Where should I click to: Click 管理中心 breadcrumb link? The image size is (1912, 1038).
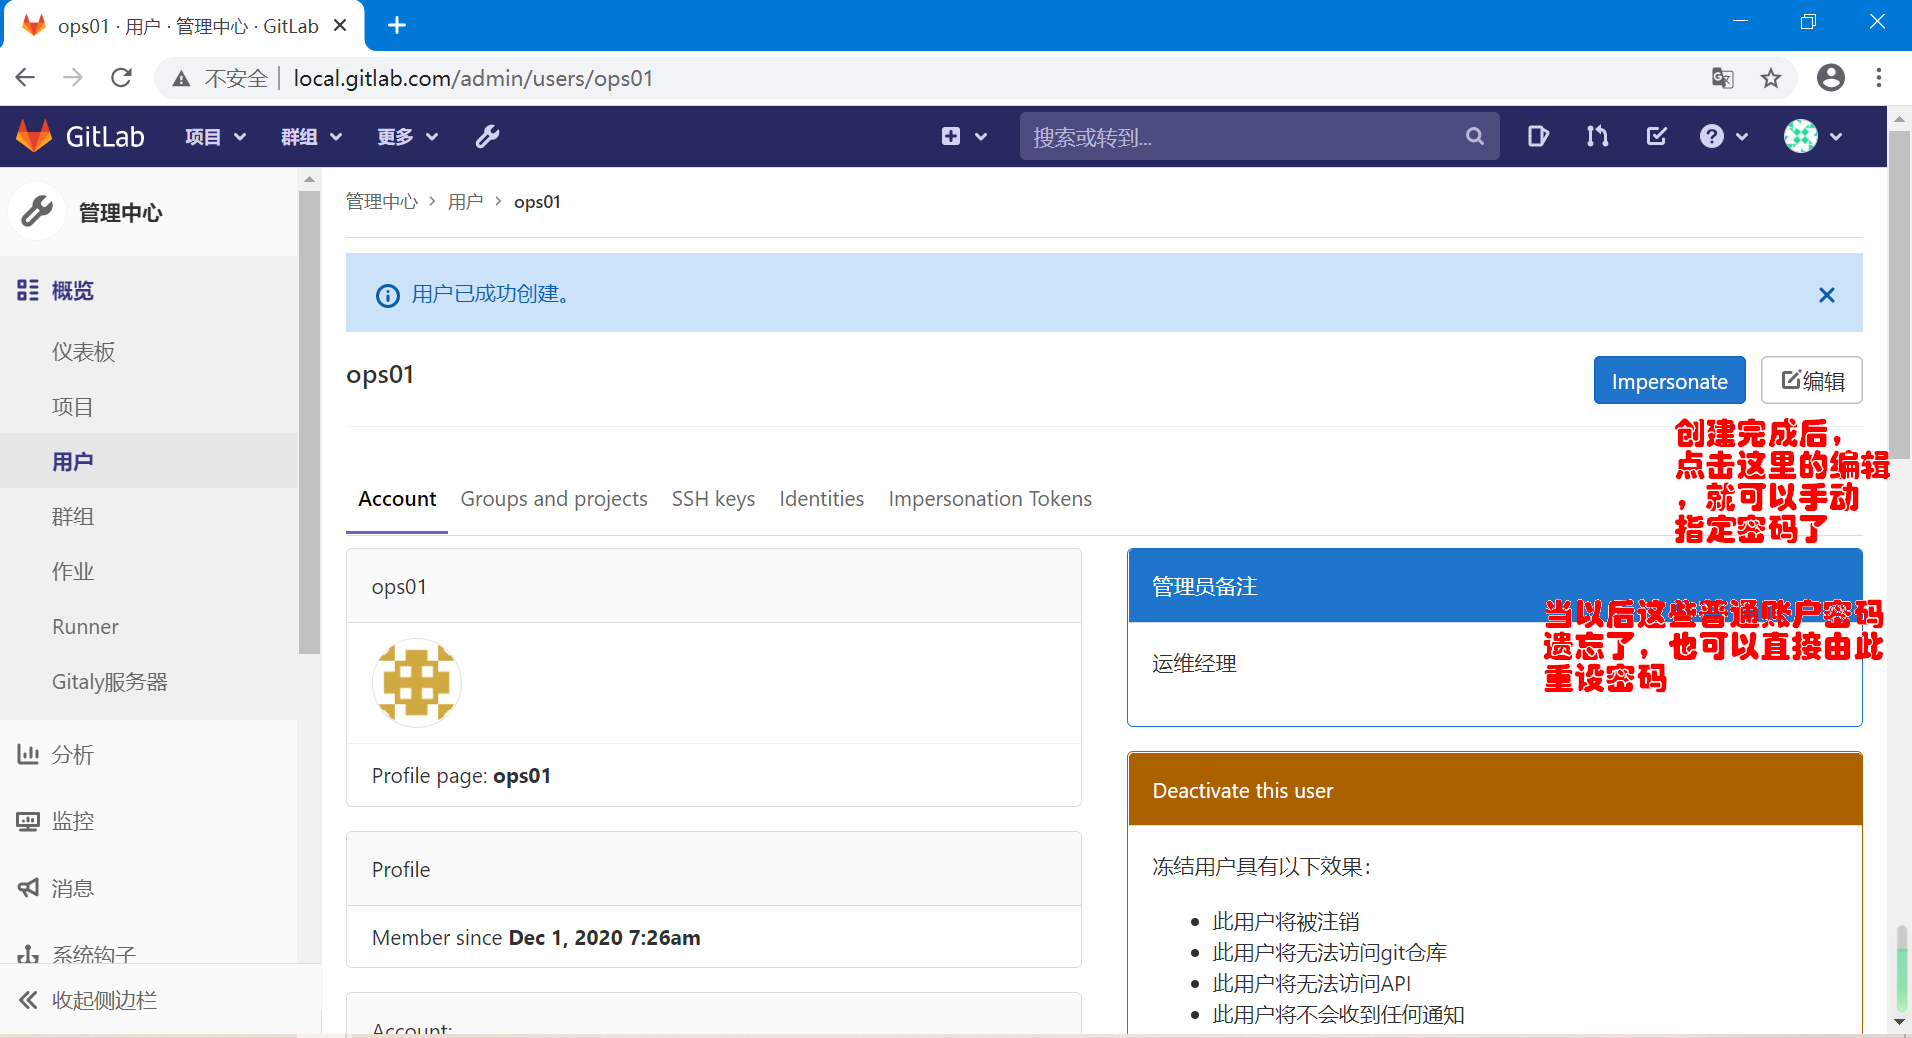[381, 202]
